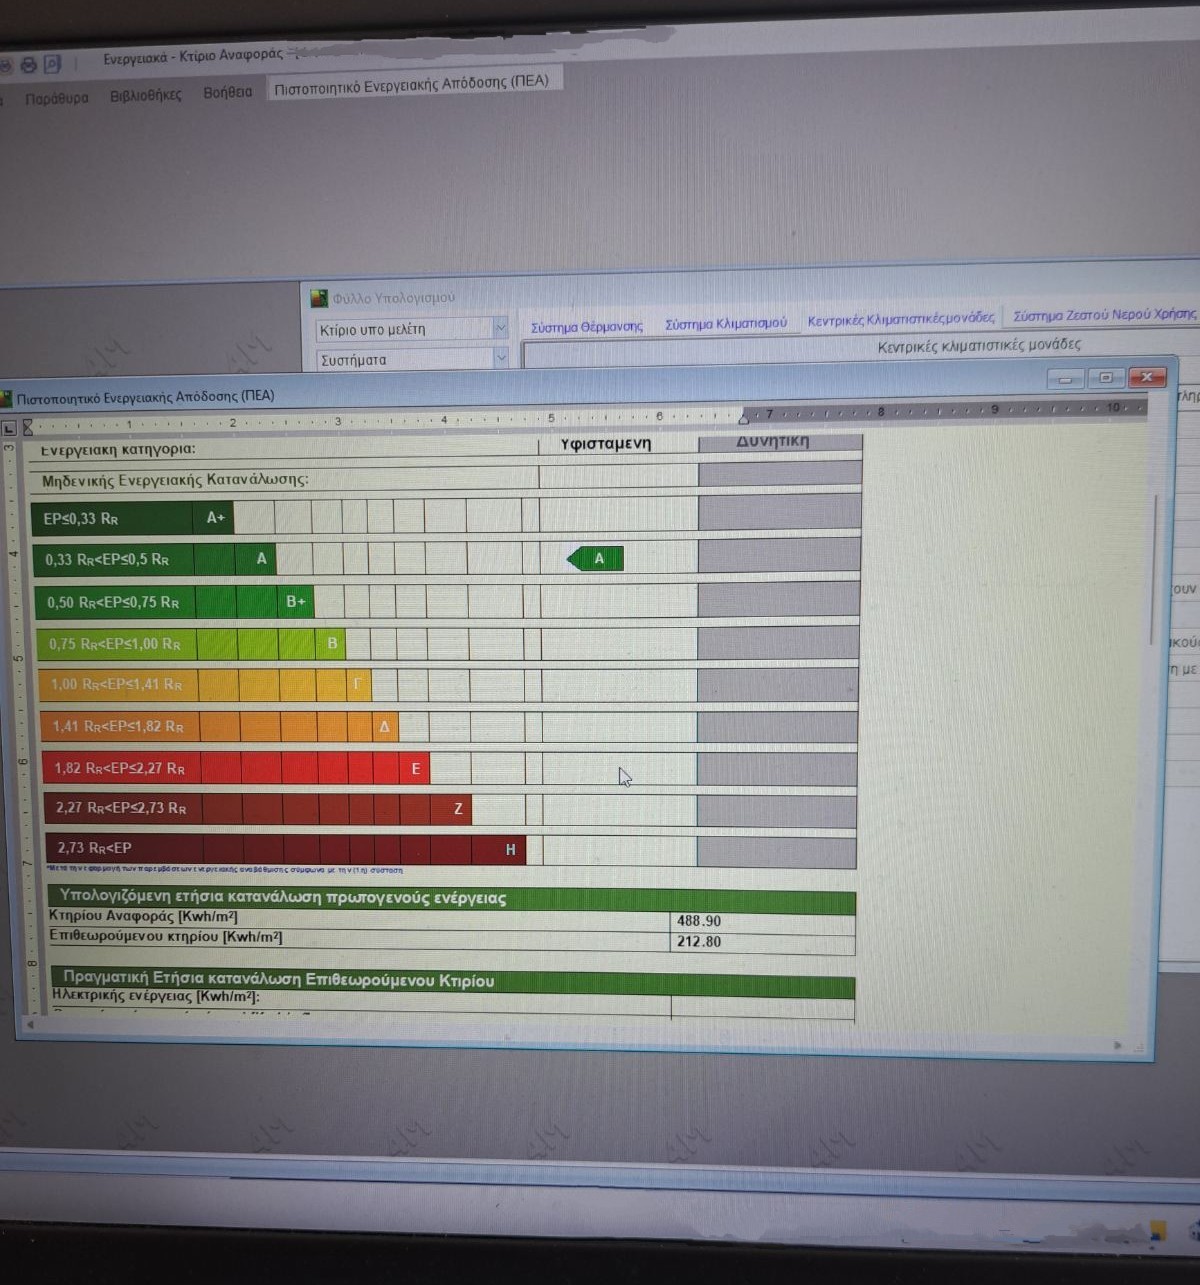Open the Βιβλιοθήκες menu
Image resolution: width=1200 pixels, height=1285 pixels.
click(146, 95)
